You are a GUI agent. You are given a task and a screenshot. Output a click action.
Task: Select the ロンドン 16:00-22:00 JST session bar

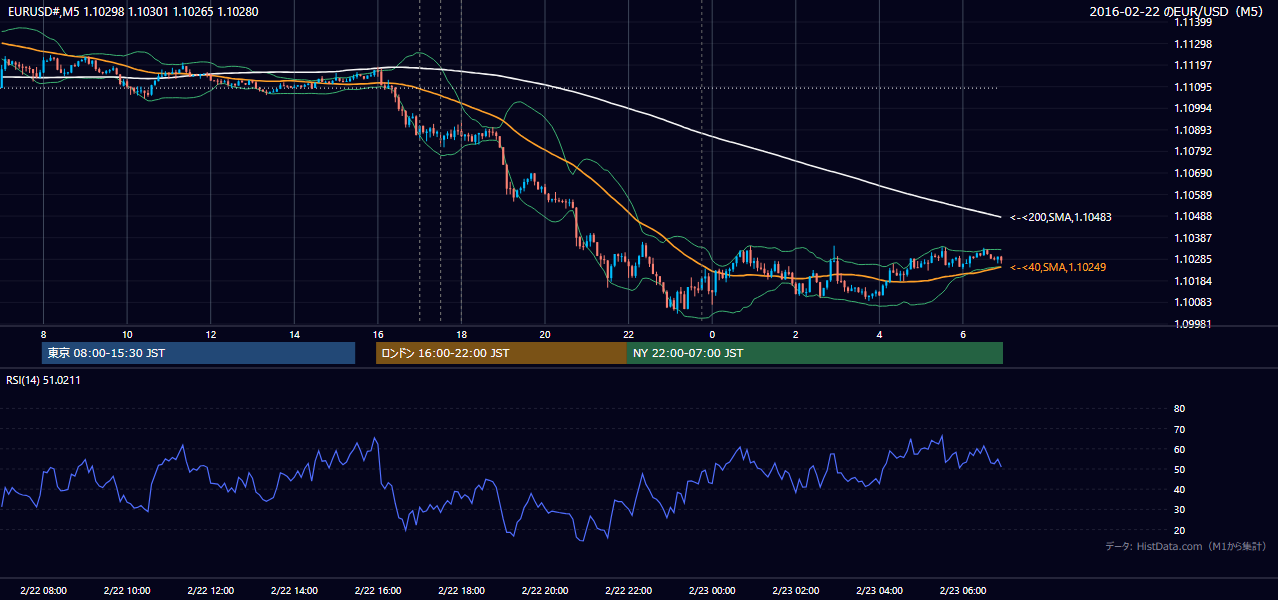pos(501,353)
